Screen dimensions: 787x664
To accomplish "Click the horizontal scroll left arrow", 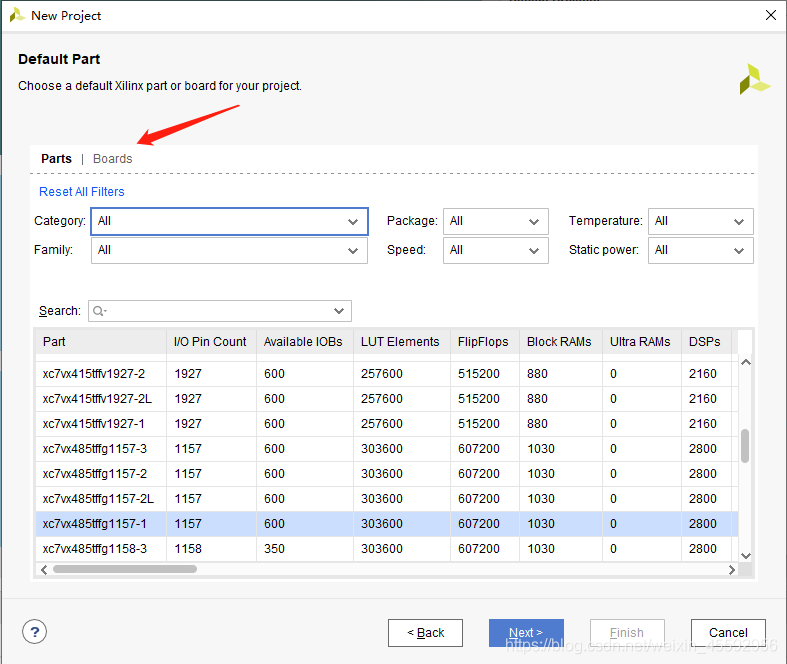I will pos(44,570).
